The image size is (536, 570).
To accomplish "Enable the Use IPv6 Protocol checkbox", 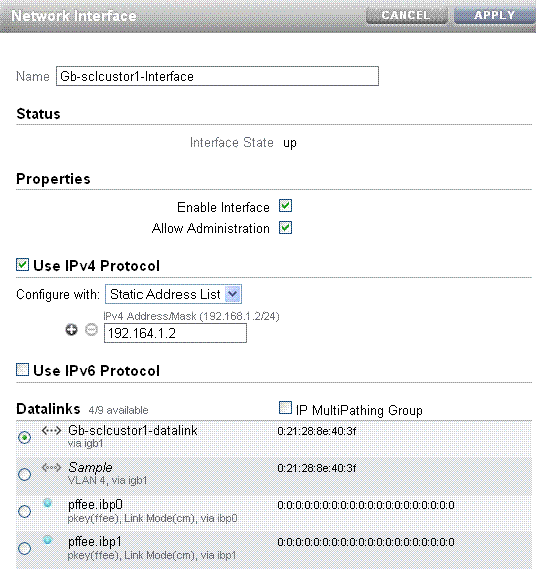I will pyautogui.click(x=23, y=370).
